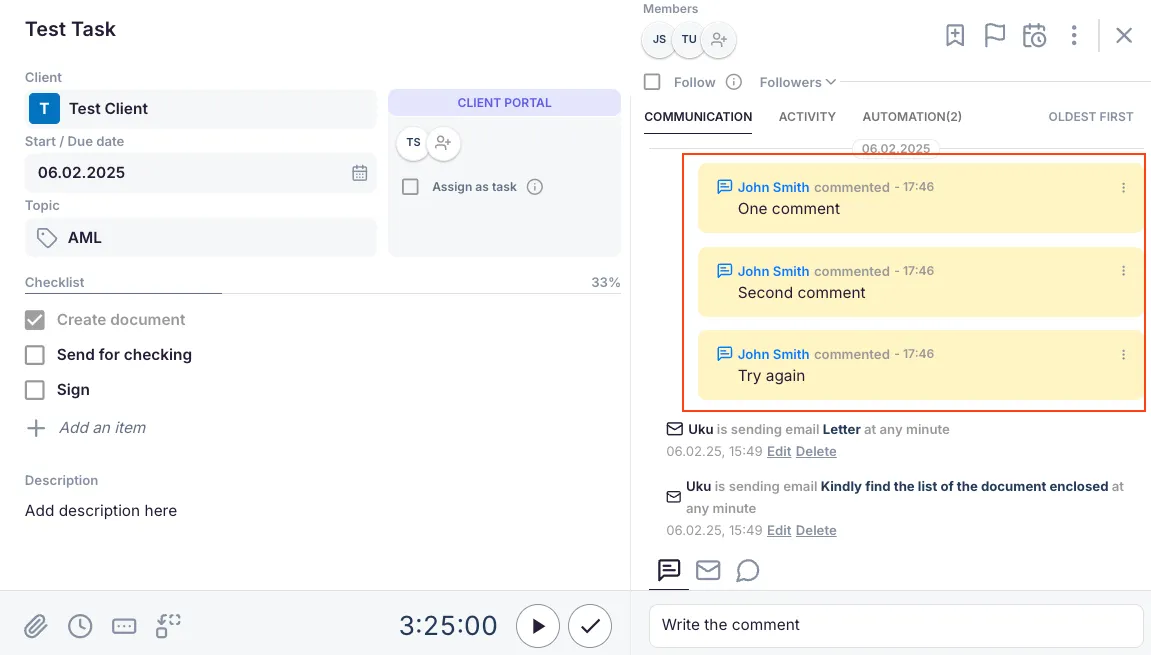The image size is (1151, 655).
Task: Open the calendar reminder icon in header
Action: (x=1034, y=36)
